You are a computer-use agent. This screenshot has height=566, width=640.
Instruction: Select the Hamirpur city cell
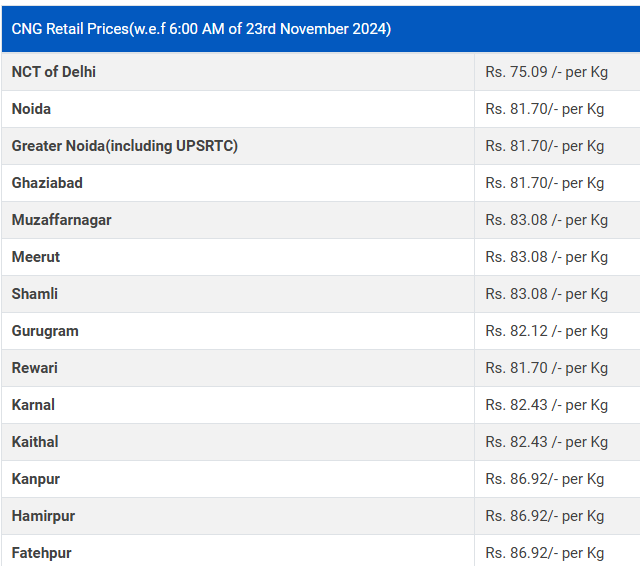coord(43,516)
